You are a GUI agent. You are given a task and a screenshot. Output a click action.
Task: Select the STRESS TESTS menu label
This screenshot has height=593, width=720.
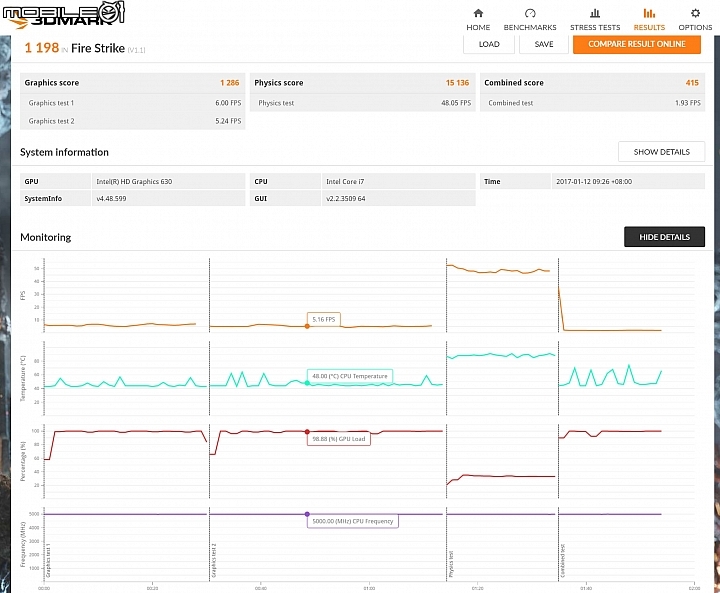[595, 28]
